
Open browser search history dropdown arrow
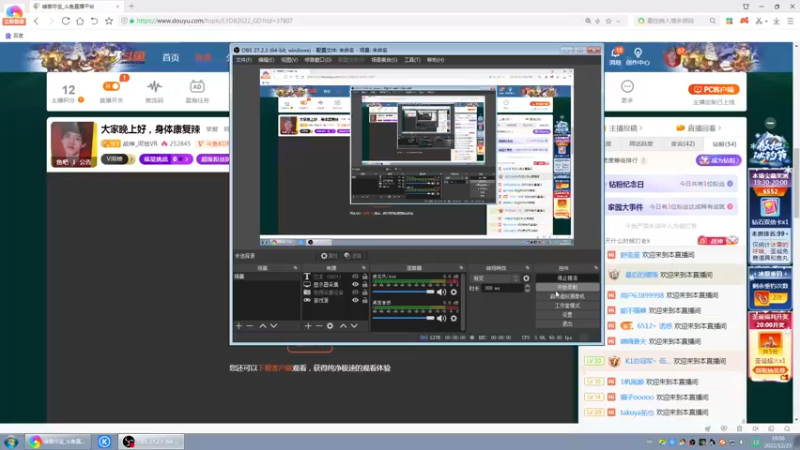[618, 21]
